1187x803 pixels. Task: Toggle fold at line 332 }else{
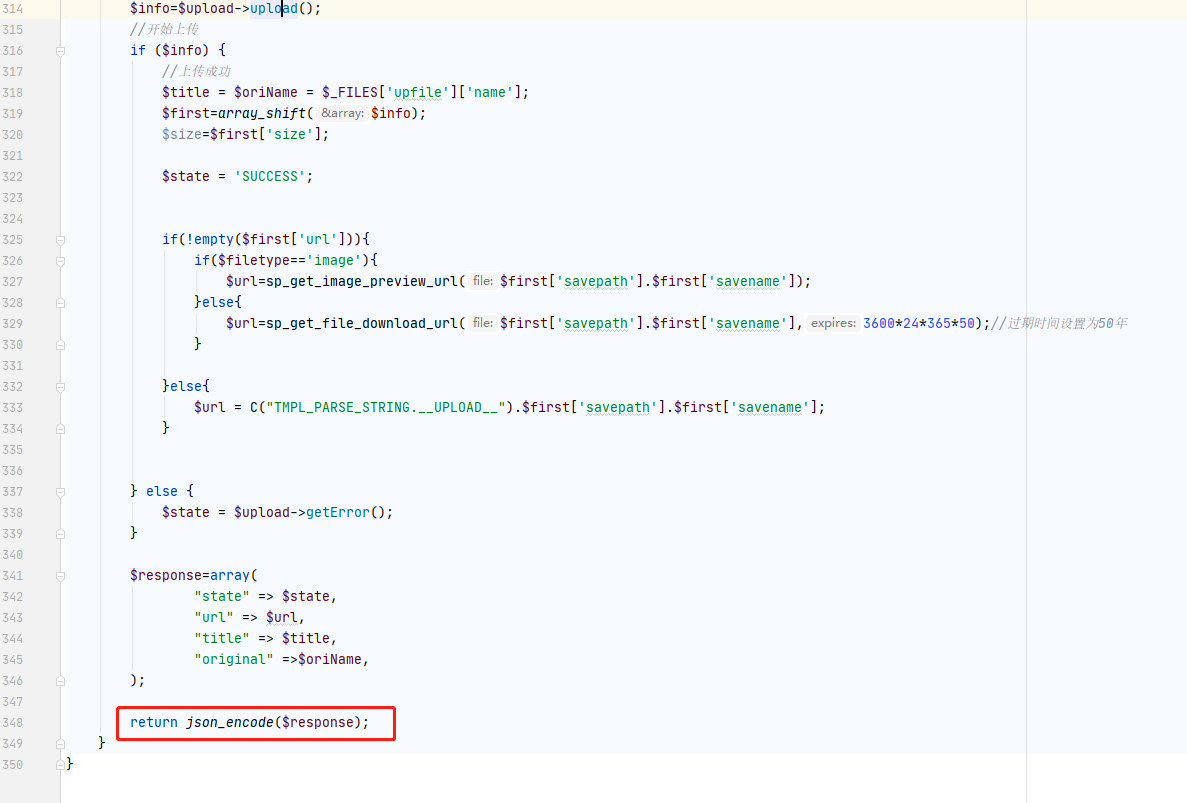tap(61, 387)
